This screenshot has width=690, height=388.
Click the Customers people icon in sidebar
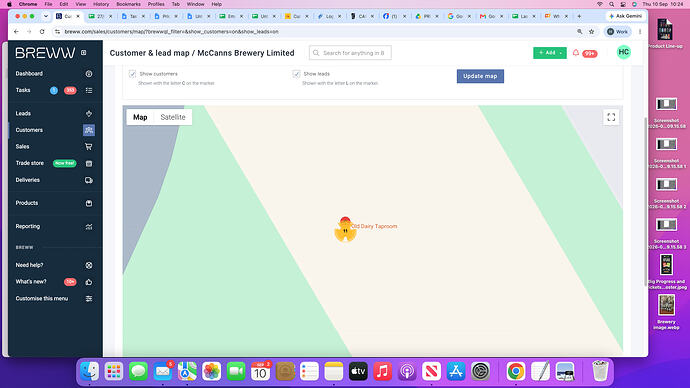point(89,130)
